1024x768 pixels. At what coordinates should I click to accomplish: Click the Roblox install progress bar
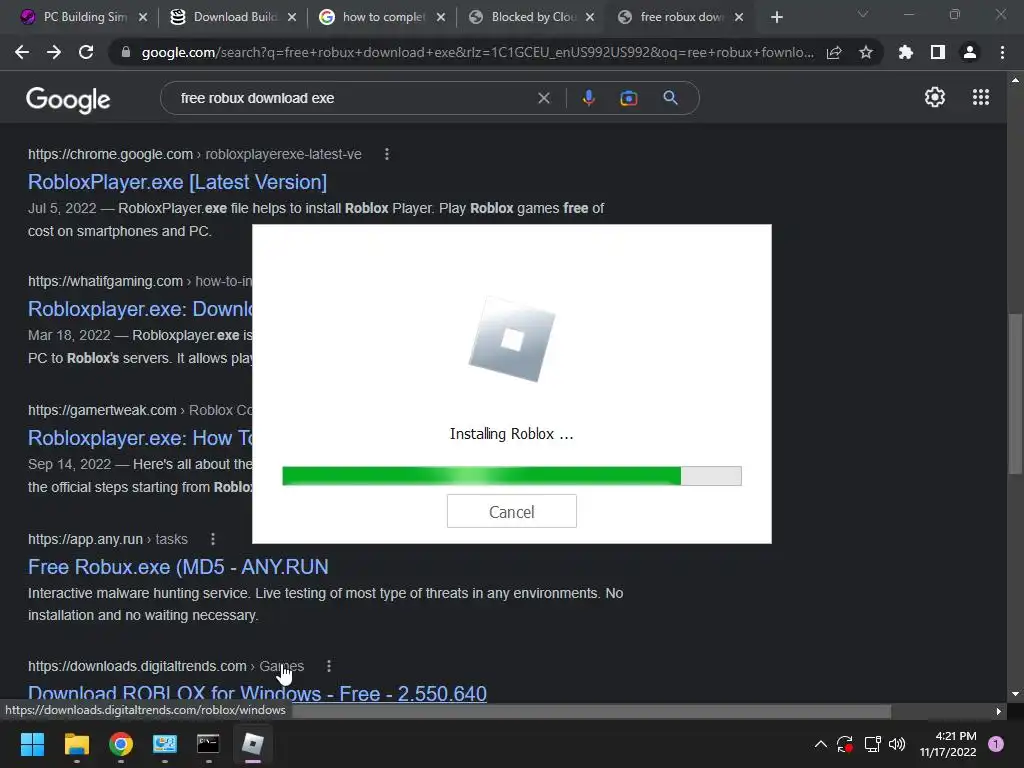pyautogui.click(x=511, y=476)
